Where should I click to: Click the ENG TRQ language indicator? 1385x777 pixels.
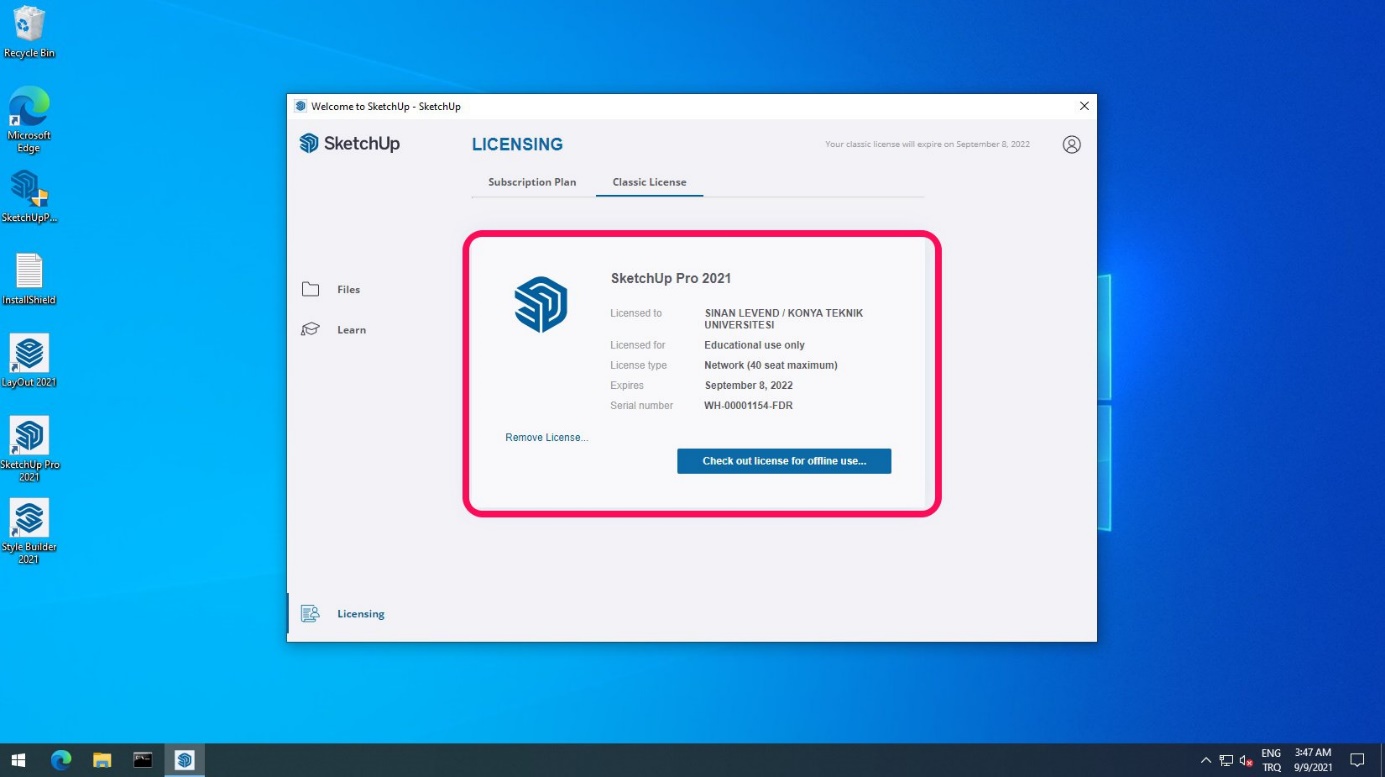1271,760
